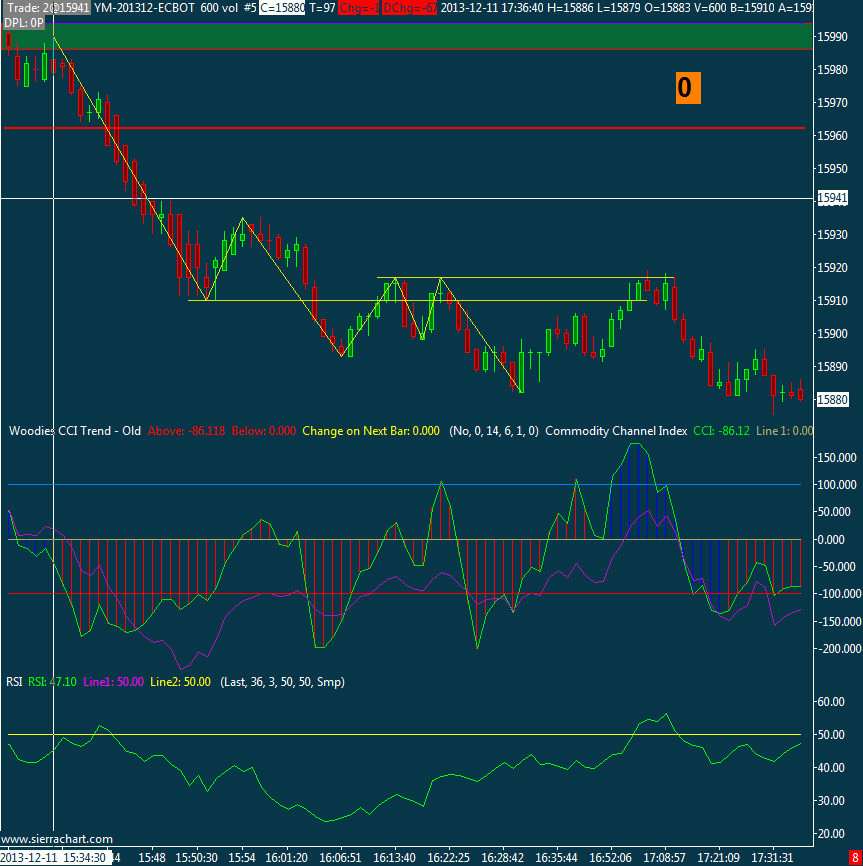Click the 15920 price scale label

click(x=832, y=268)
